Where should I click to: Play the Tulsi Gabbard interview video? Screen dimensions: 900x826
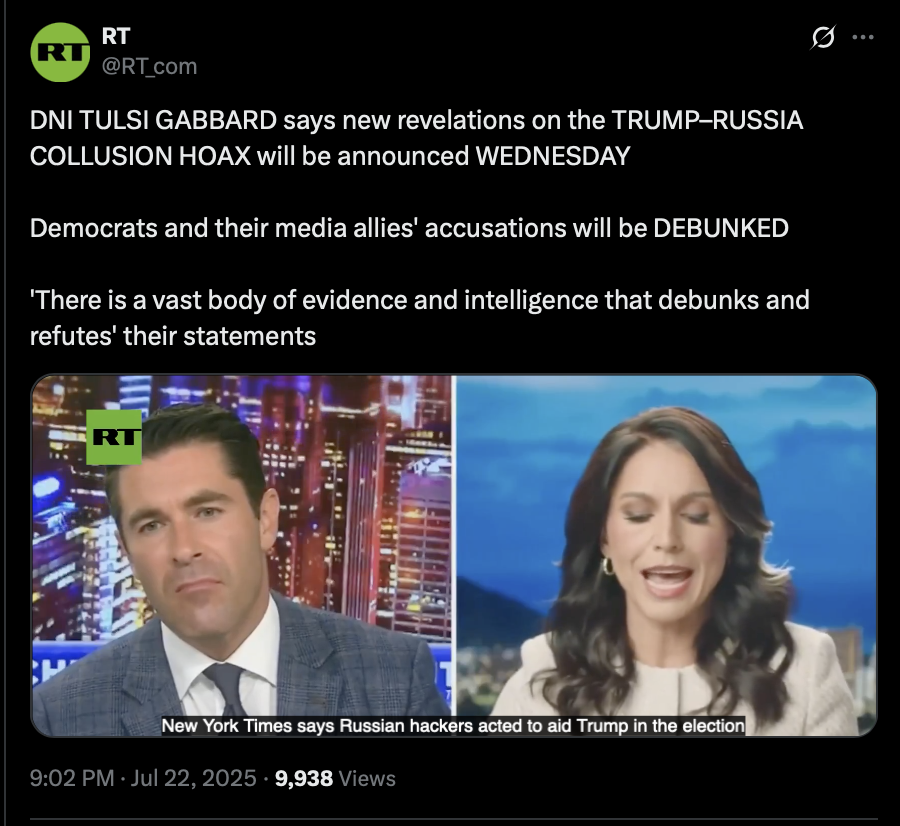coord(453,555)
